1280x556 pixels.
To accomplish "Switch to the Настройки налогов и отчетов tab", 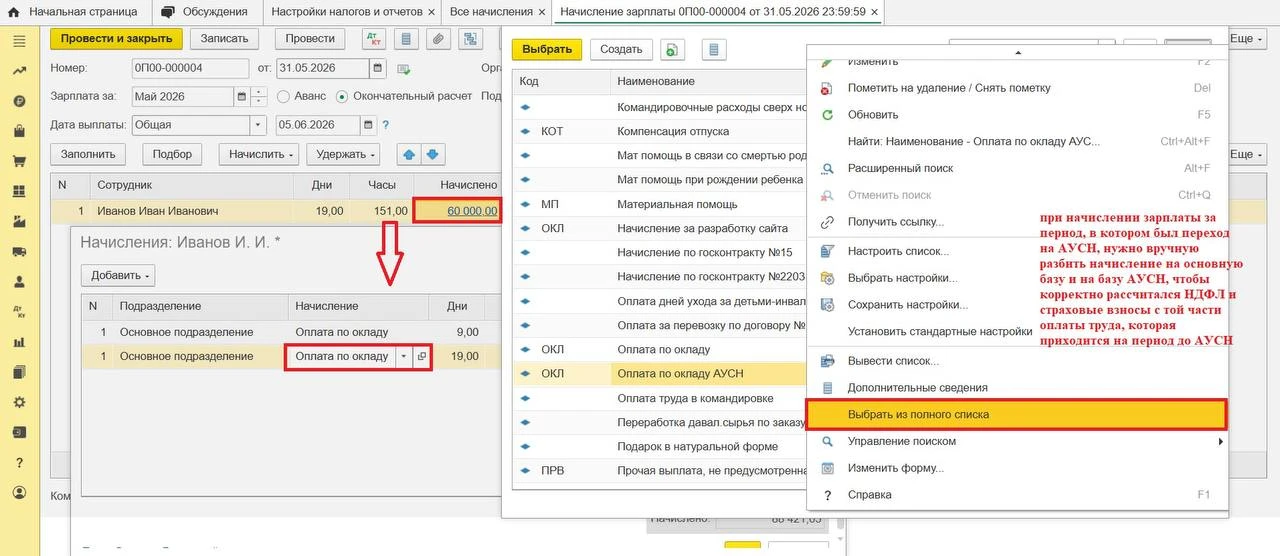I will 352,12.
